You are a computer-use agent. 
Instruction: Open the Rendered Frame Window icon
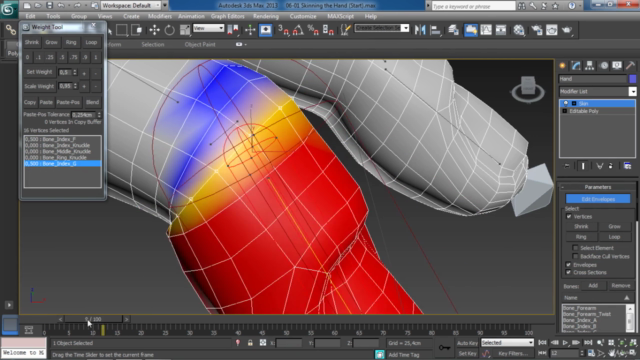[x=551, y=30]
